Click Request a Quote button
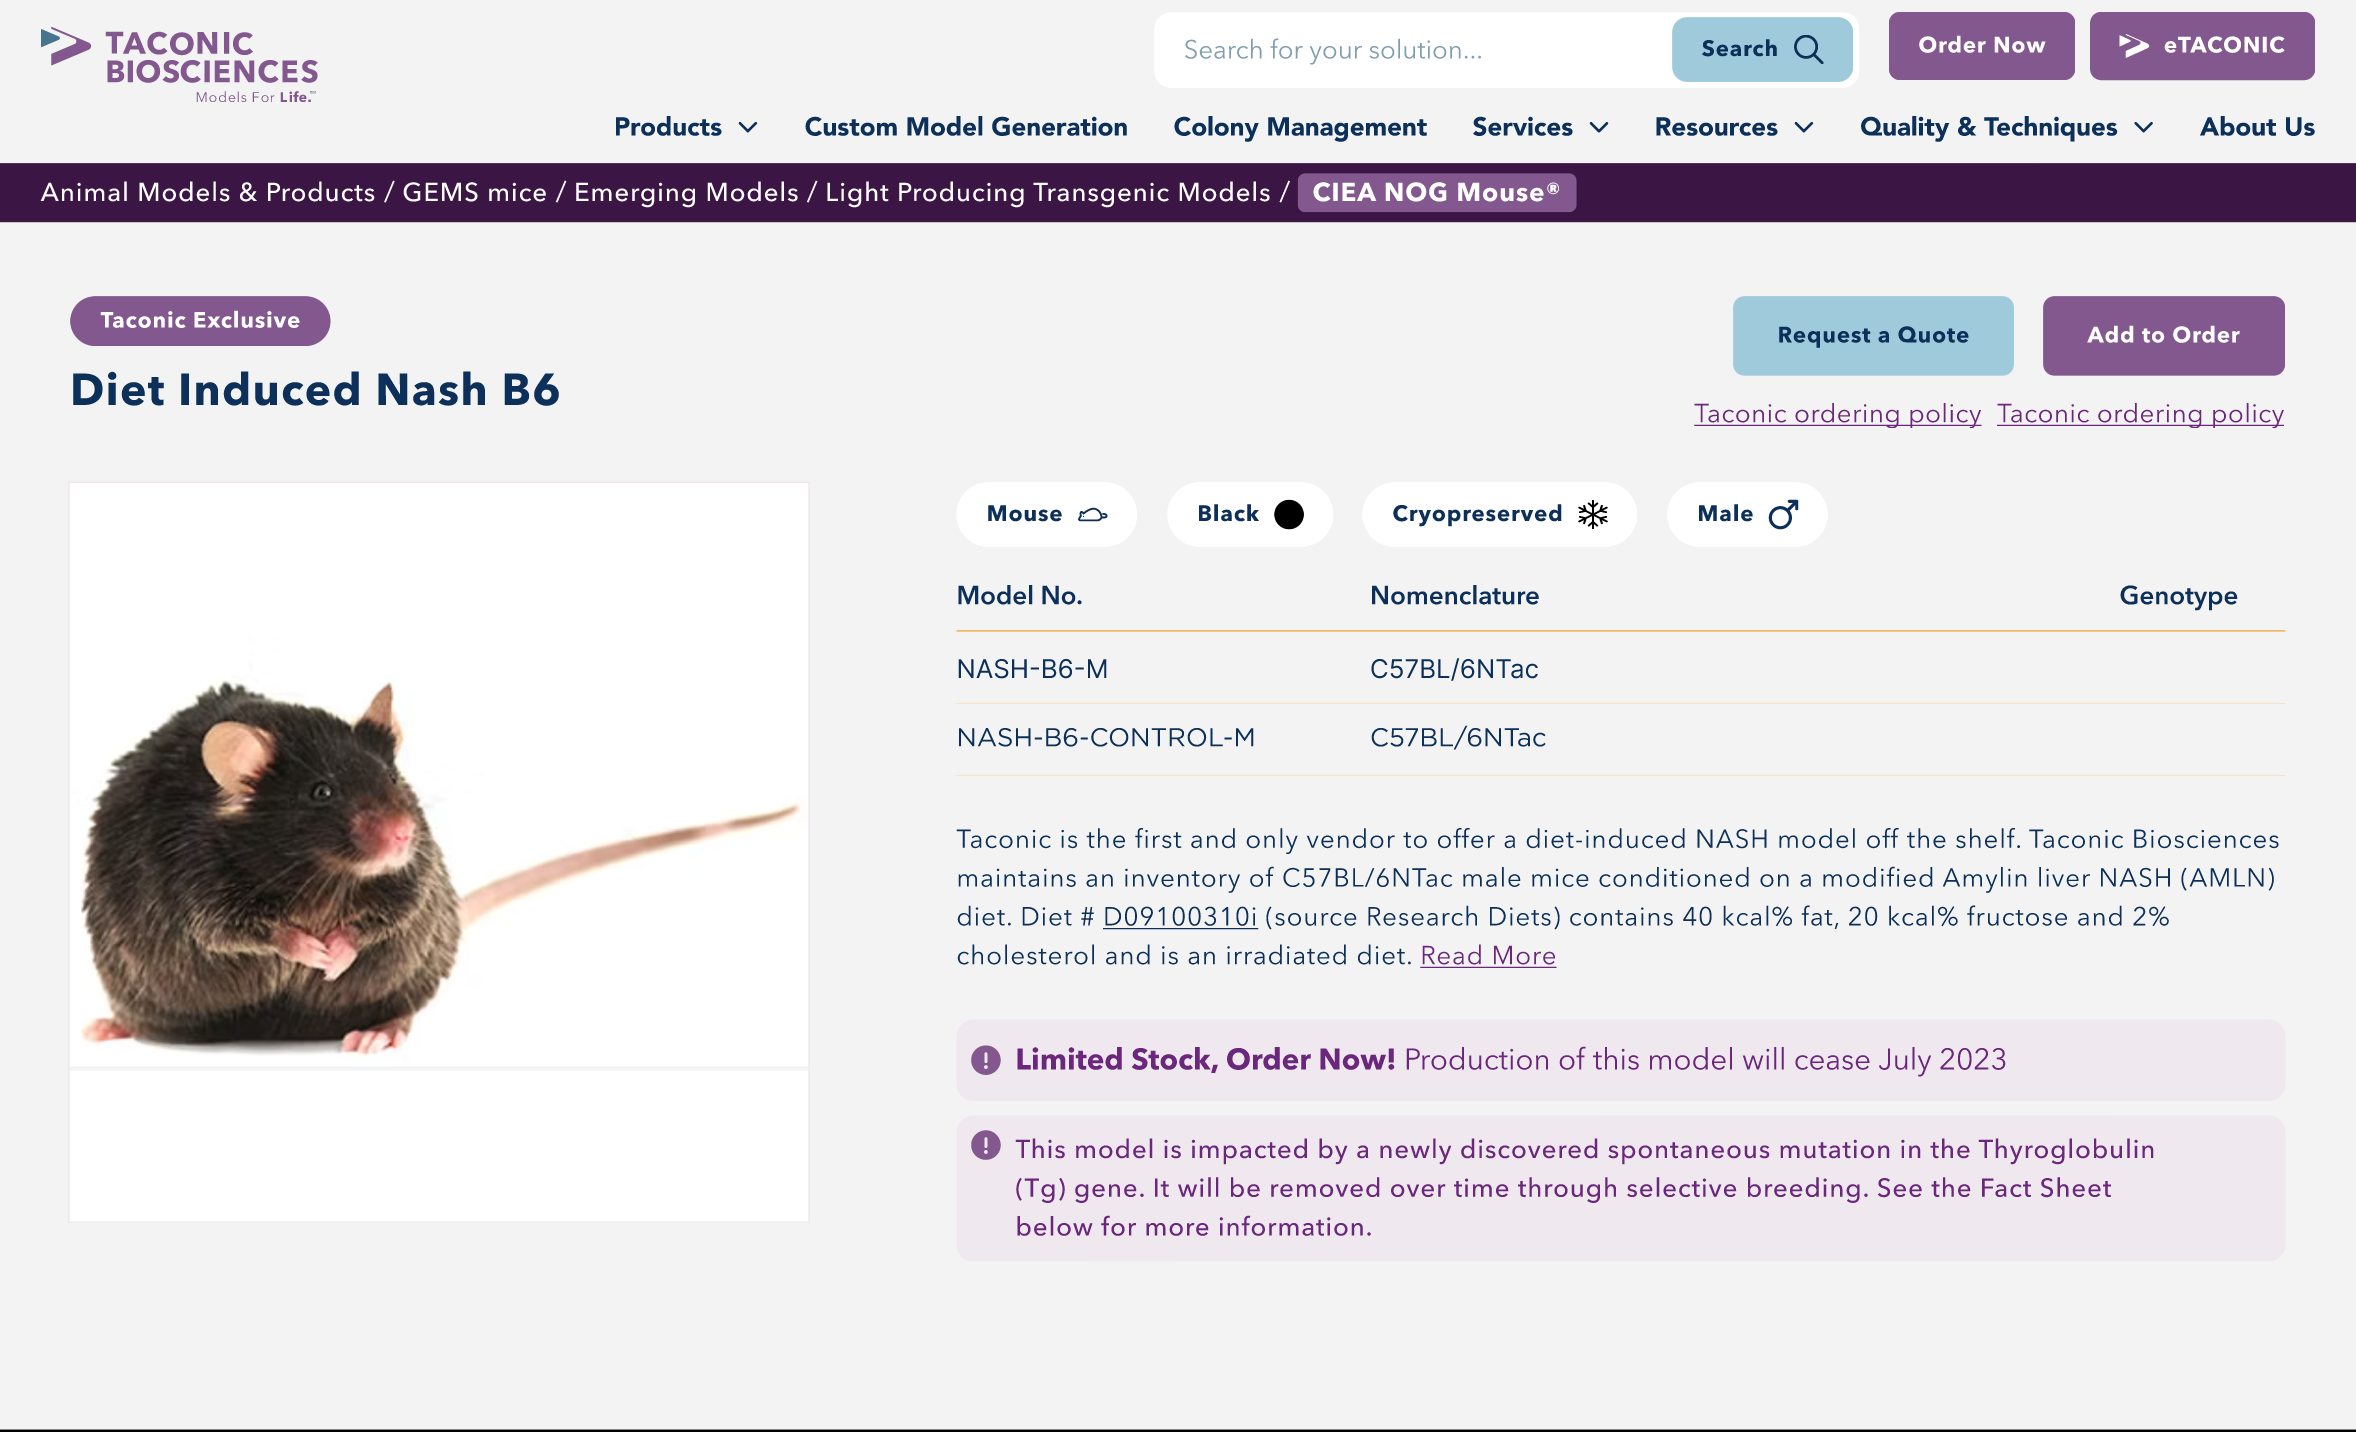 point(1872,335)
